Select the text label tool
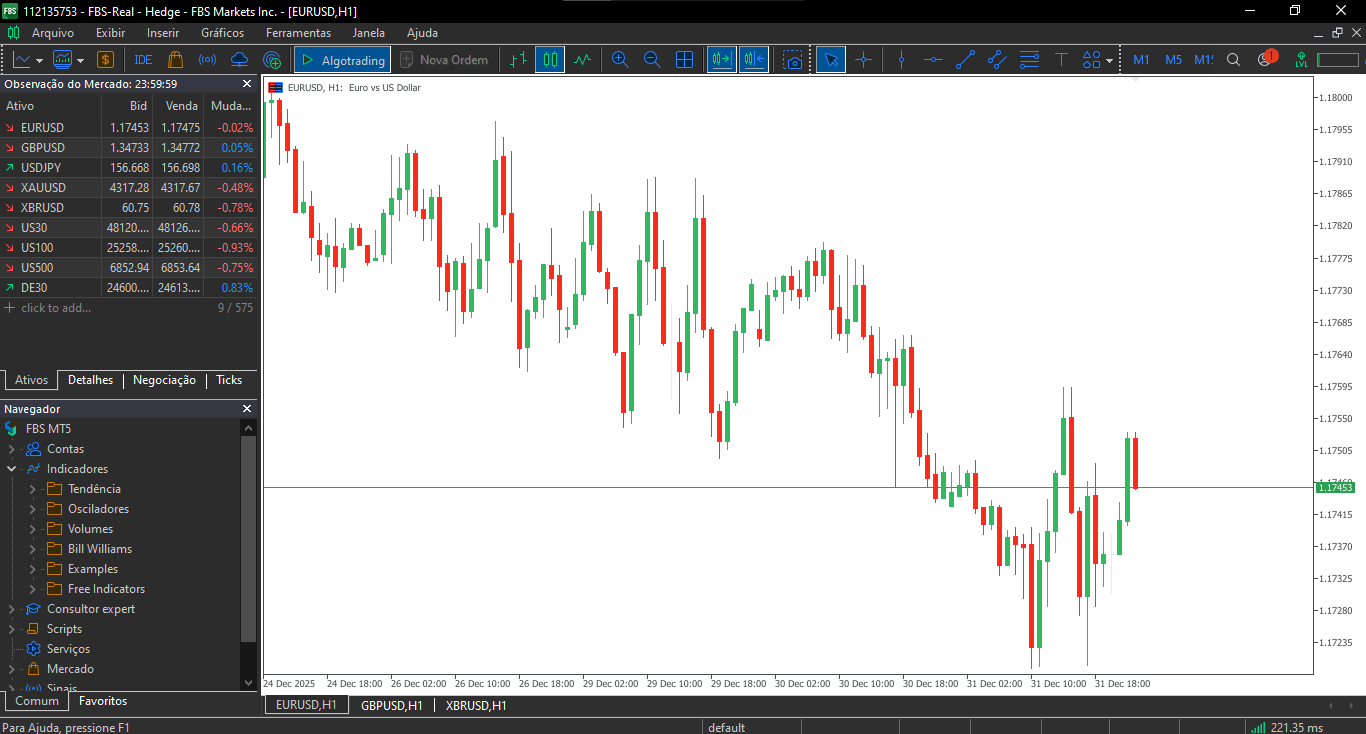Viewport: 1366px width, 734px height. point(1061,60)
